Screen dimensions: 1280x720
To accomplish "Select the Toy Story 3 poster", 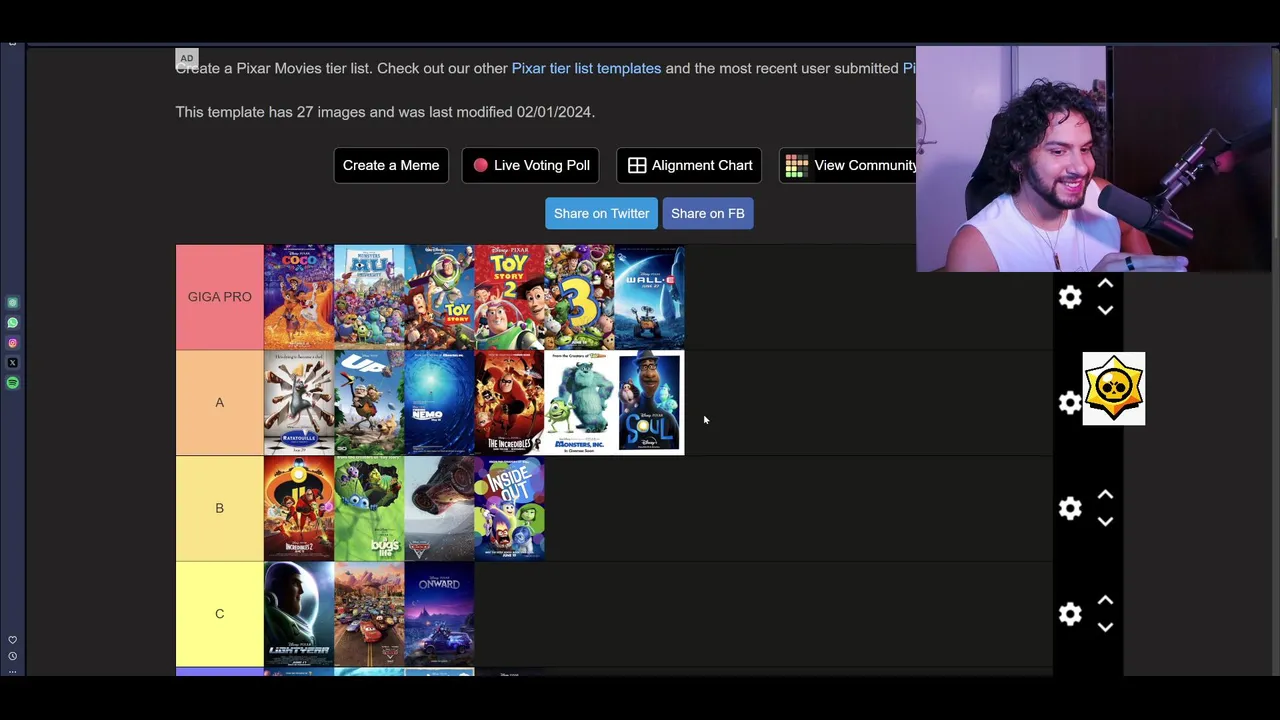I will tap(579, 297).
